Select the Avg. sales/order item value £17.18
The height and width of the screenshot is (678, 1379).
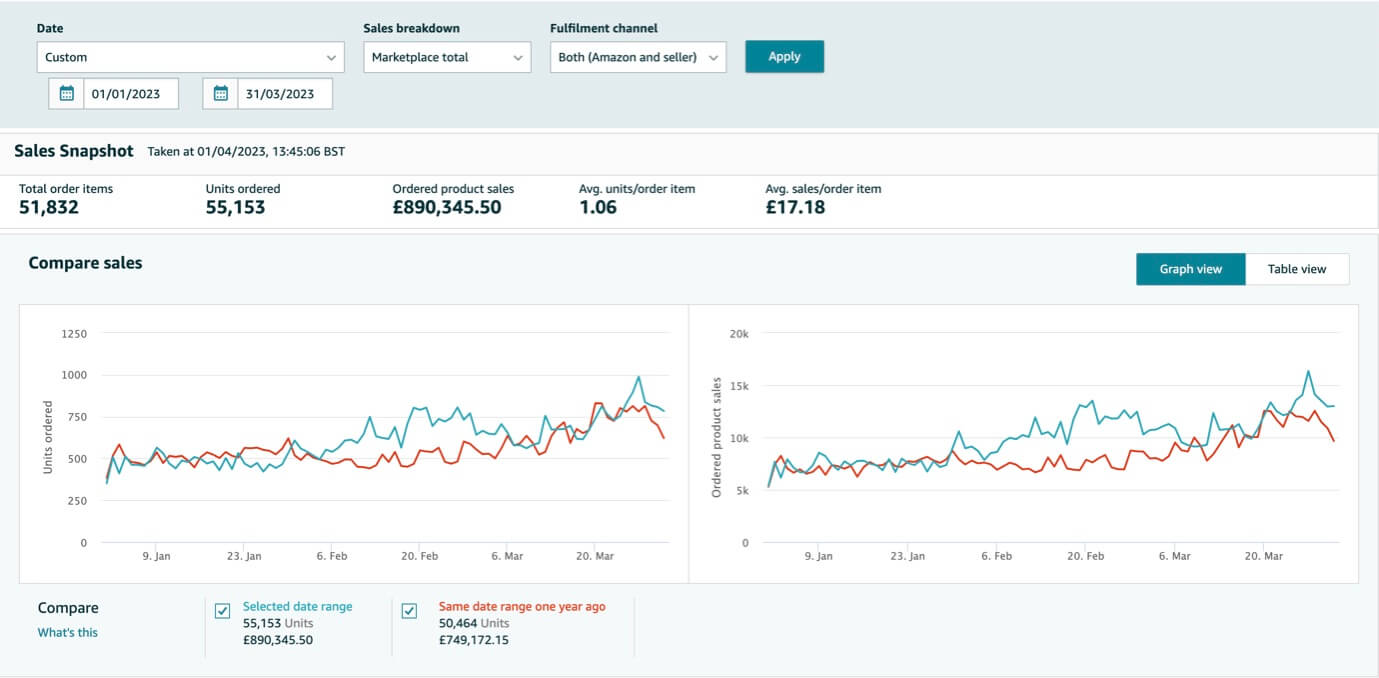[x=795, y=208]
